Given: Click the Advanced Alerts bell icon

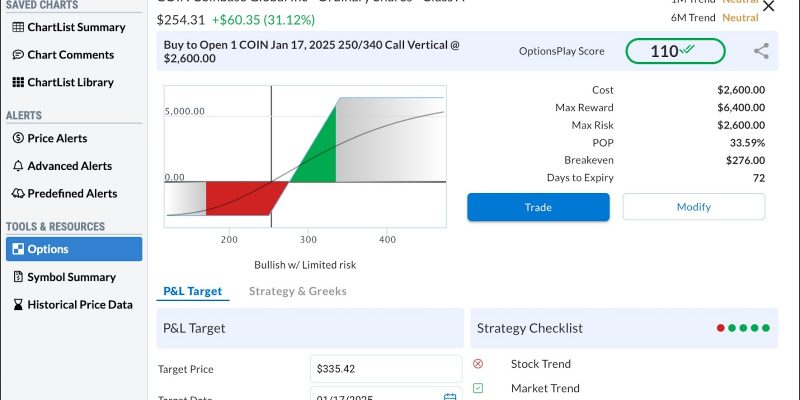Looking at the screenshot, I should (18, 166).
